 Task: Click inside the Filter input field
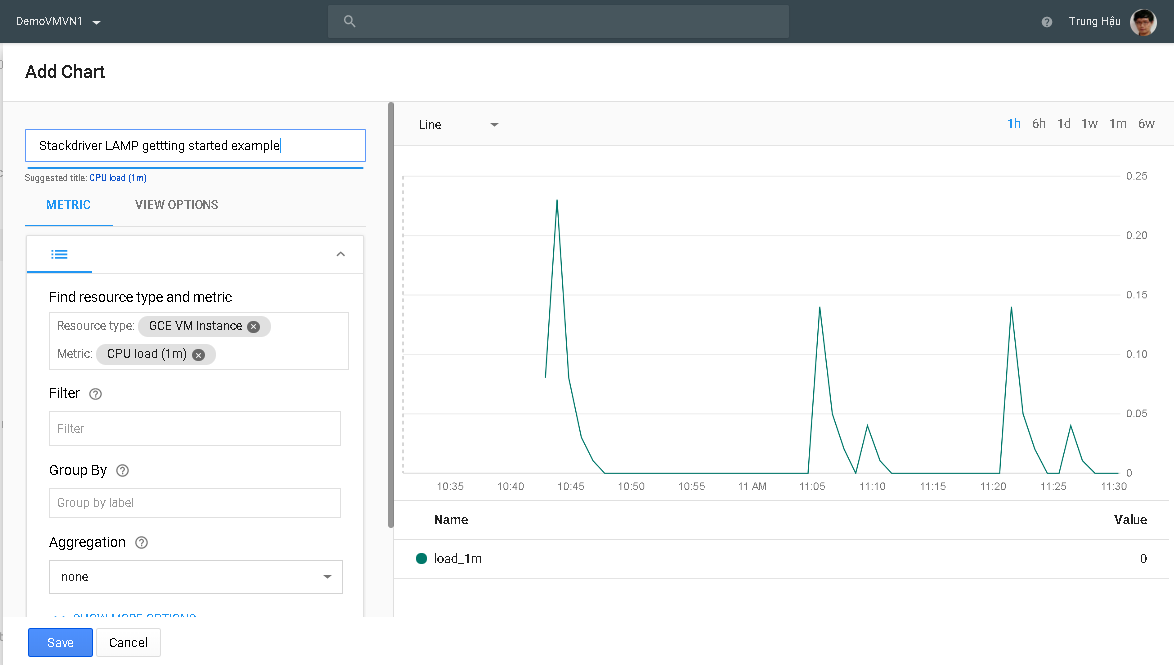[x=195, y=428]
